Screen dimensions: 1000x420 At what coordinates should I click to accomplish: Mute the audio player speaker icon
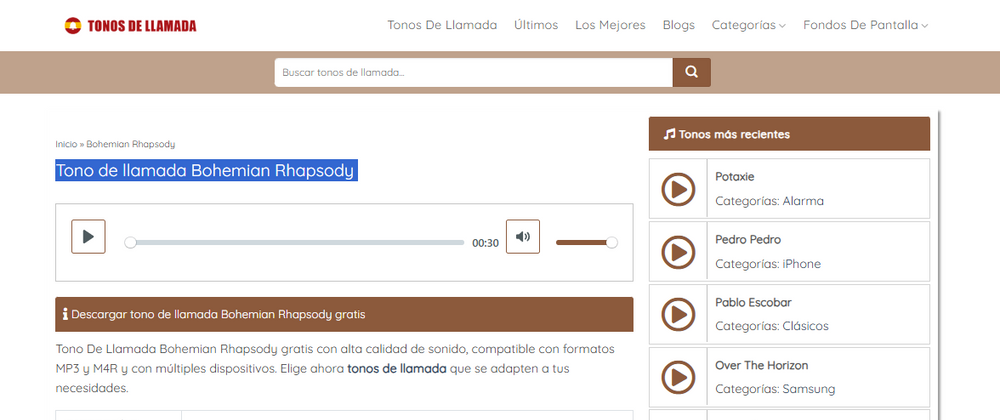[523, 236]
